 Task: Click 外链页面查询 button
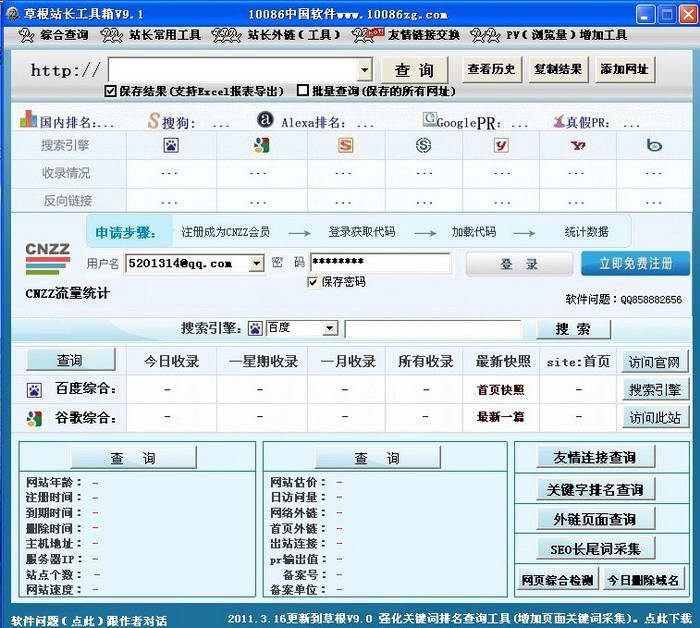point(595,519)
